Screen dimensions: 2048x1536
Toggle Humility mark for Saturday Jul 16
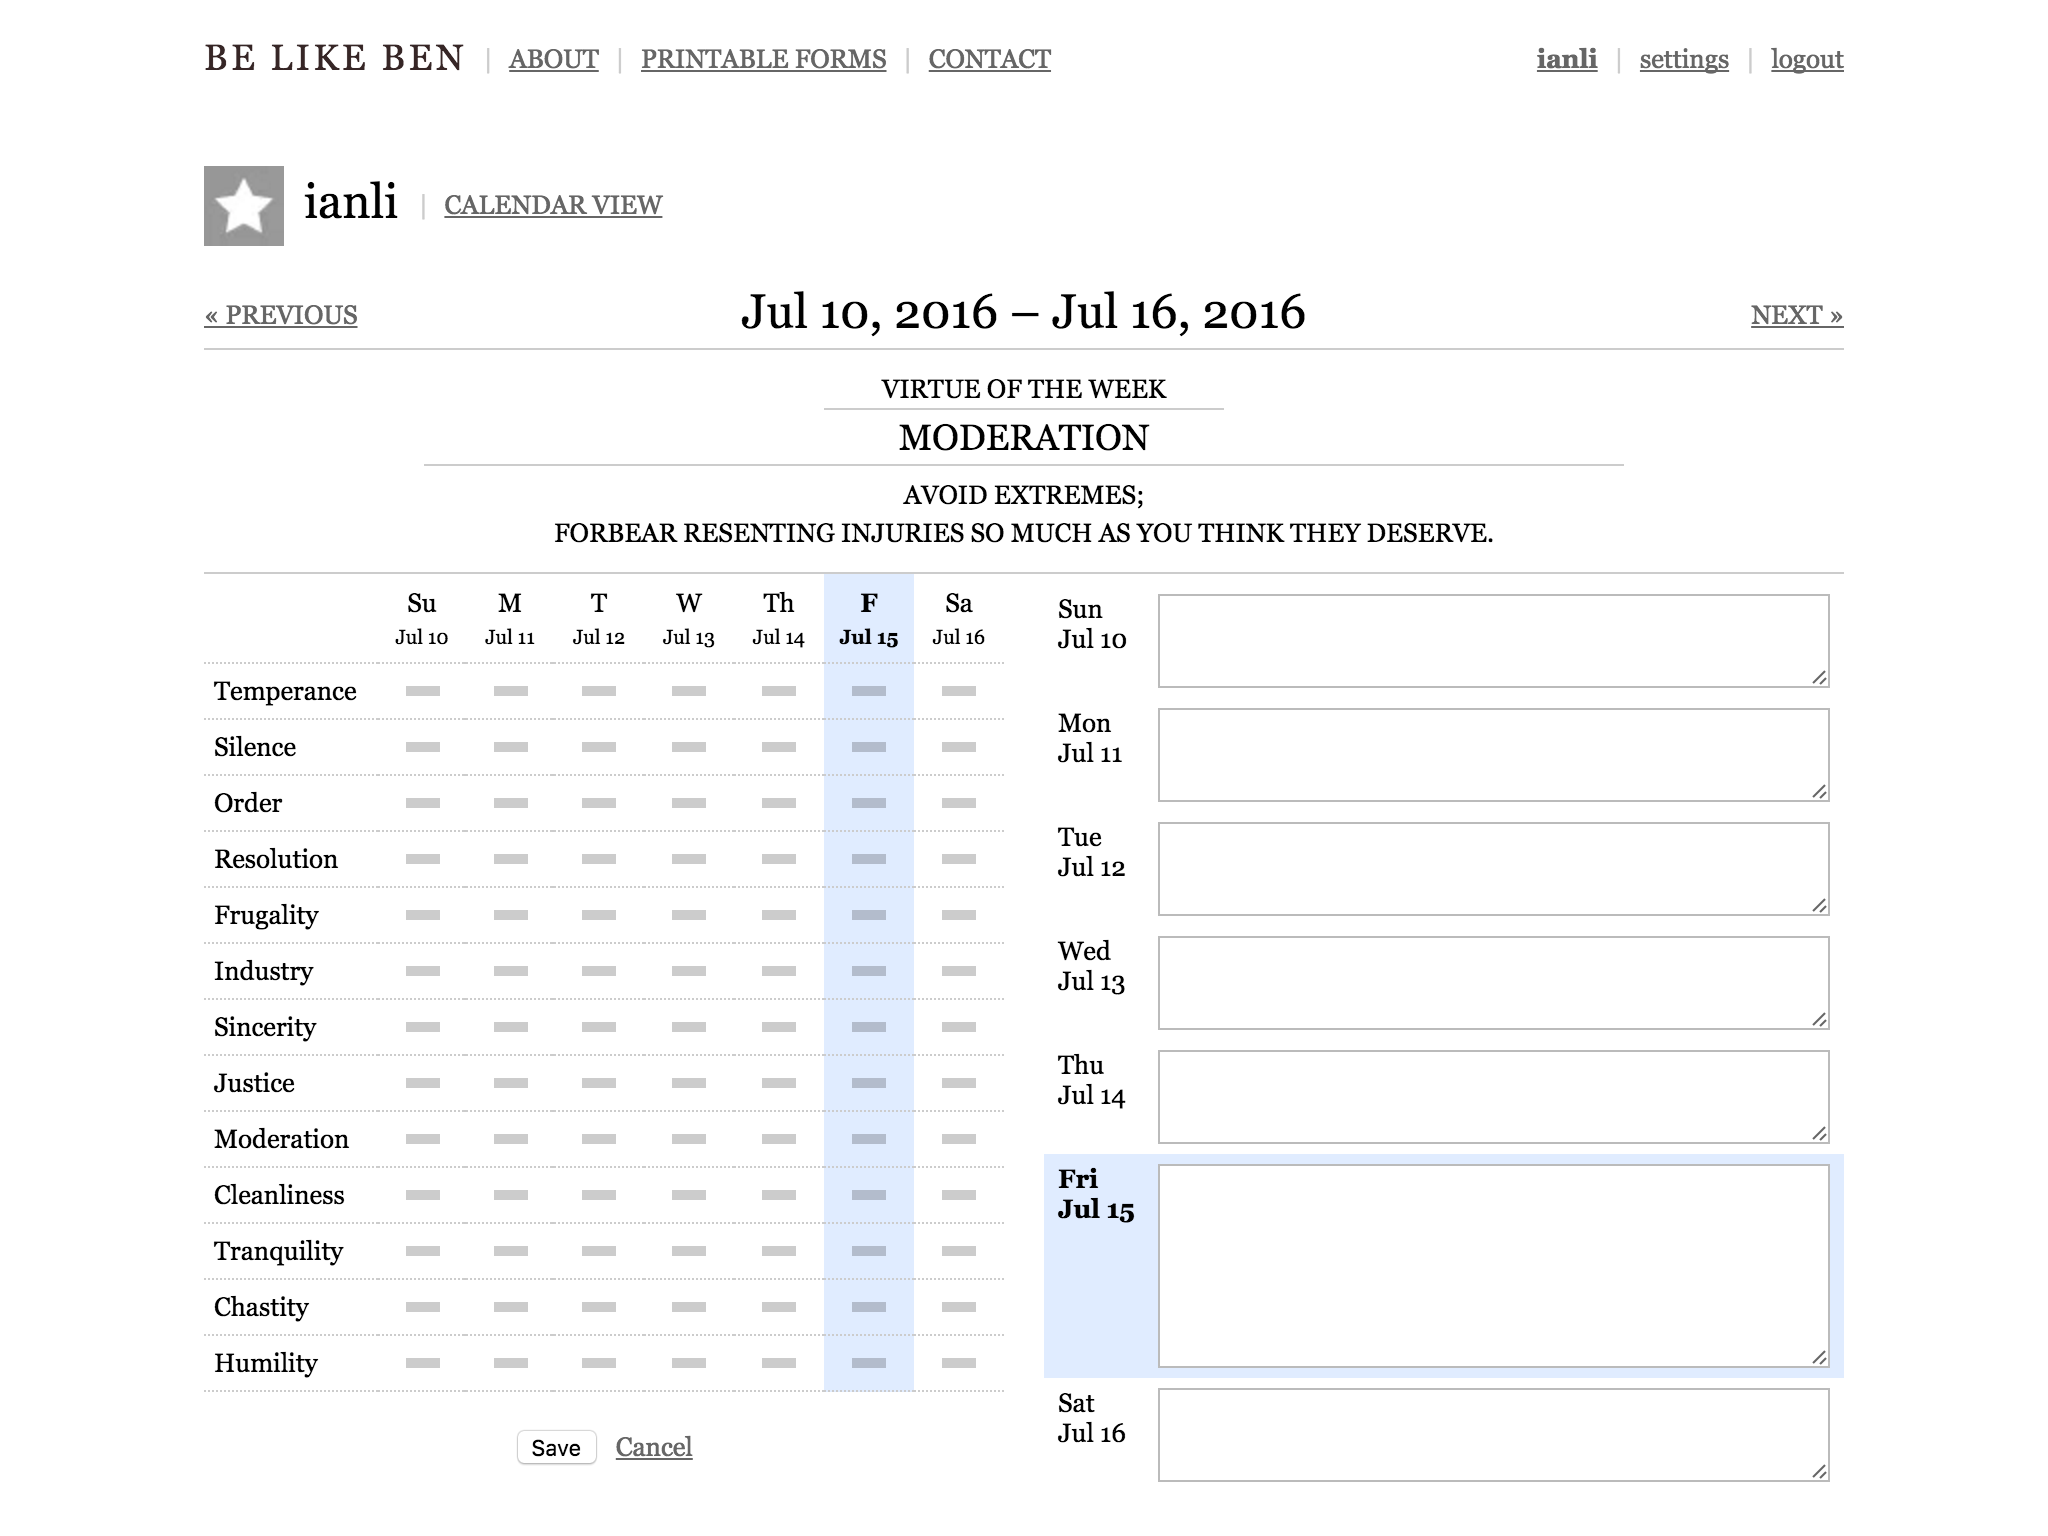tap(959, 1363)
